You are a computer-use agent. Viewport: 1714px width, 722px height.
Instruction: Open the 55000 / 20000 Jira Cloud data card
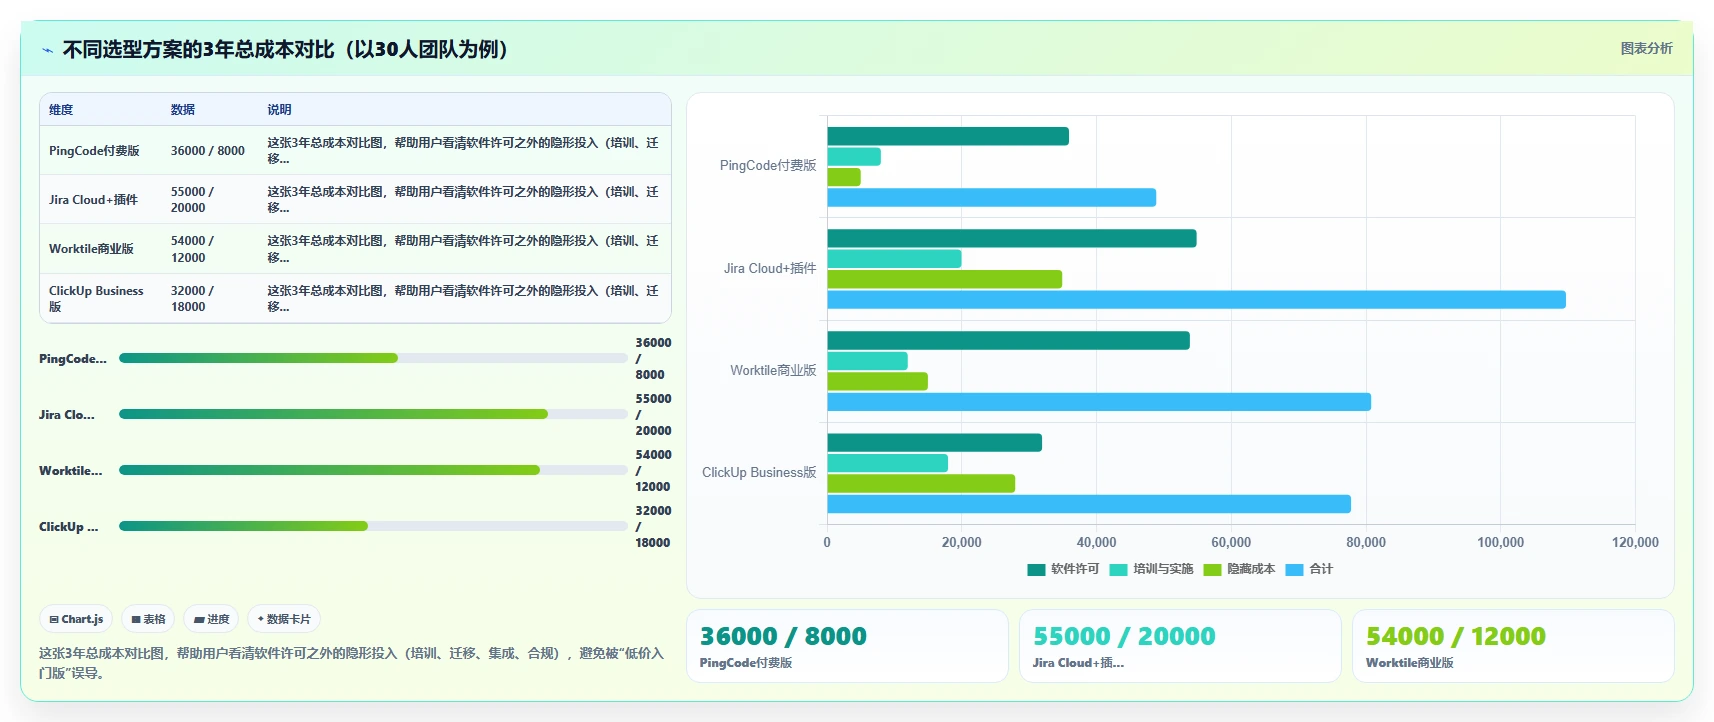pos(1180,646)
